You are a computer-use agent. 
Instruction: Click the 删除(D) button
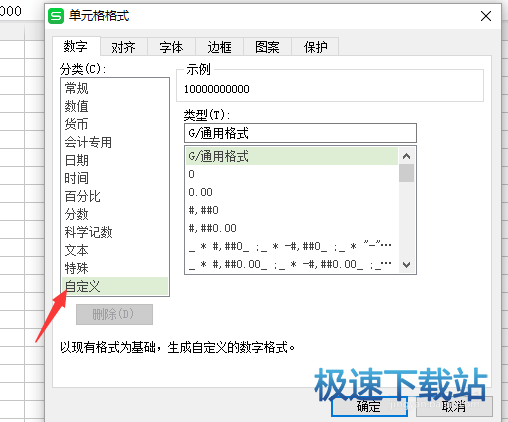click(x=114, y=314)
